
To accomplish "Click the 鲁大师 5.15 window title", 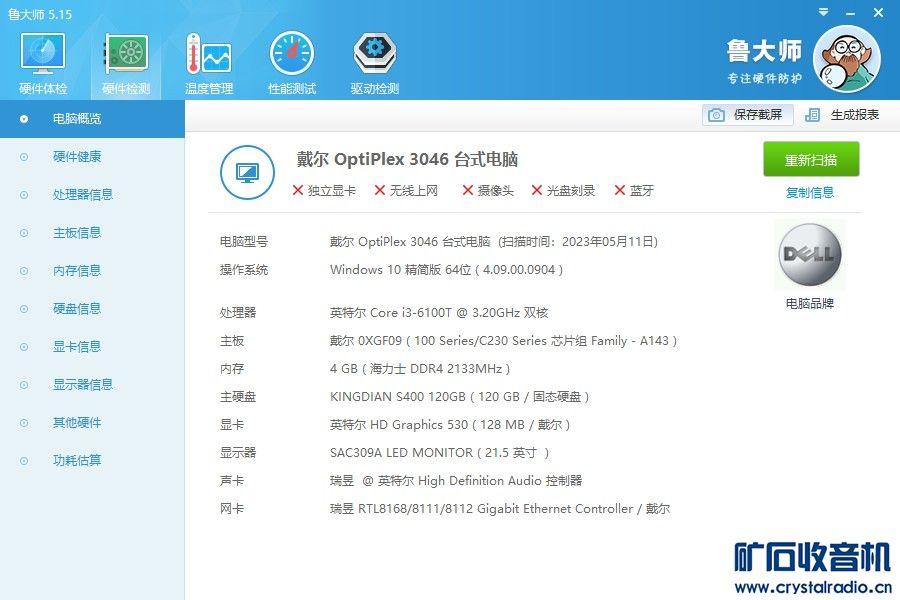I will (x=40, y=14).
